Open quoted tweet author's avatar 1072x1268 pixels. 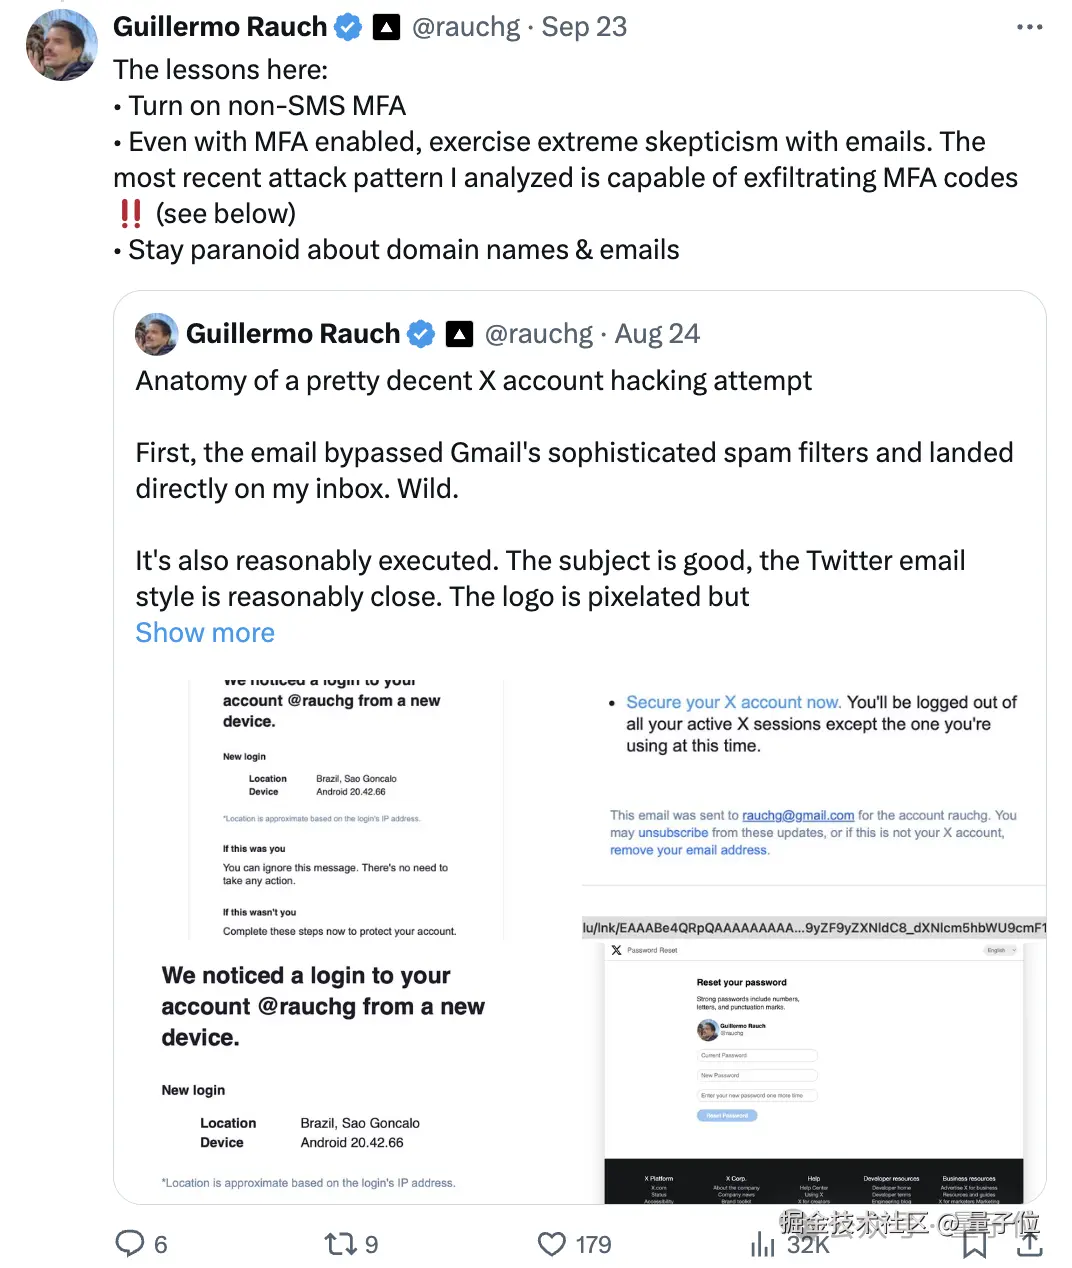point(156,334)
